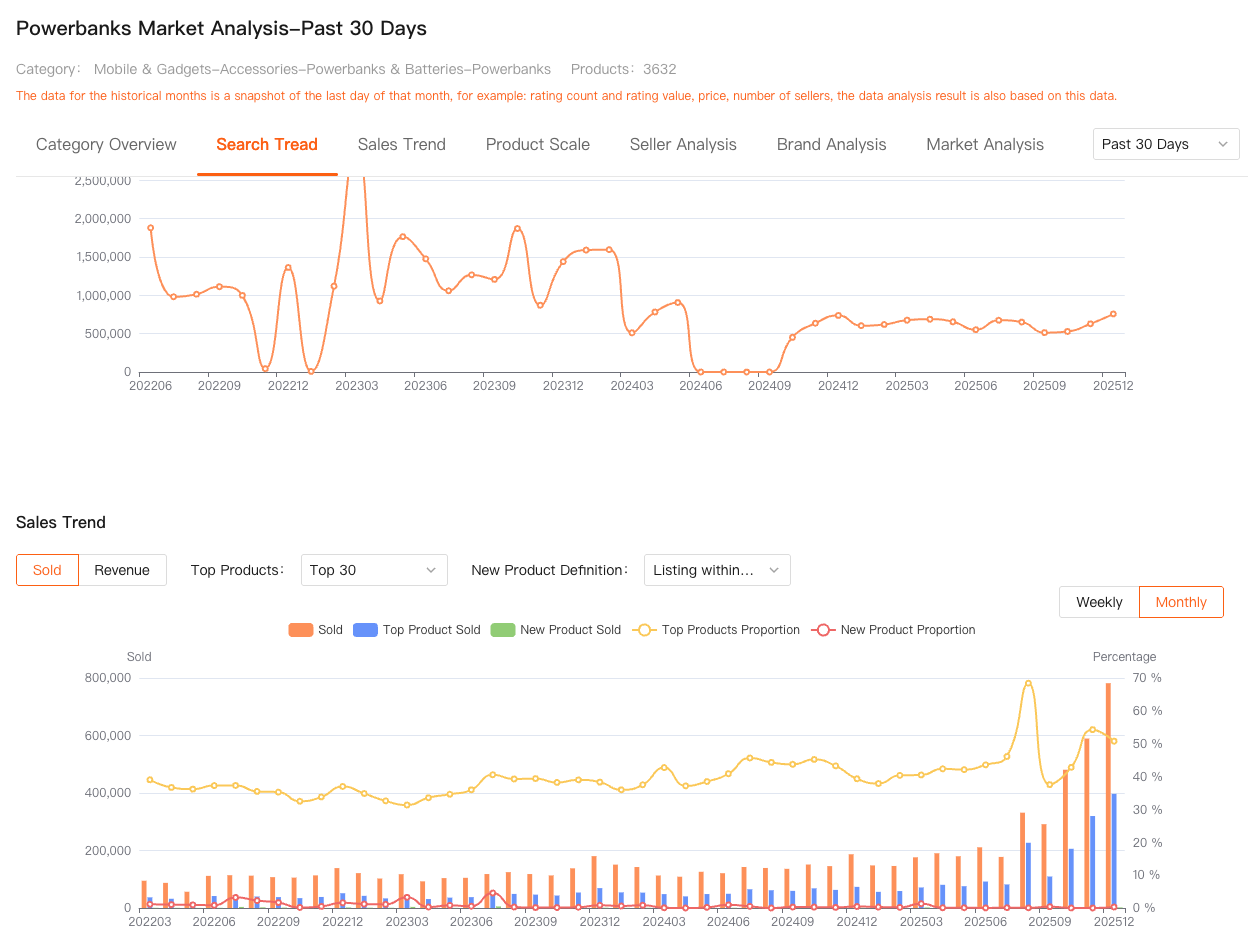The image size is (1252, 942).
Task: Switch to Category Overview tab
Action: tap(106, 145)
